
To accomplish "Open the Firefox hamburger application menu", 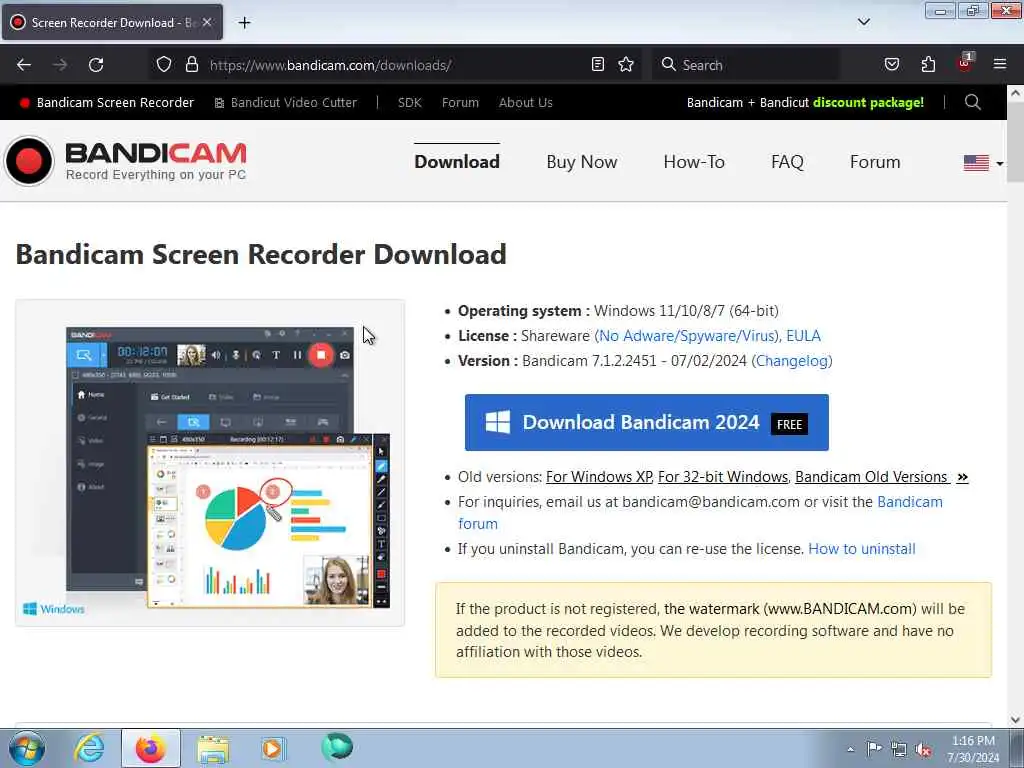I will click(x=1000, y=64).
